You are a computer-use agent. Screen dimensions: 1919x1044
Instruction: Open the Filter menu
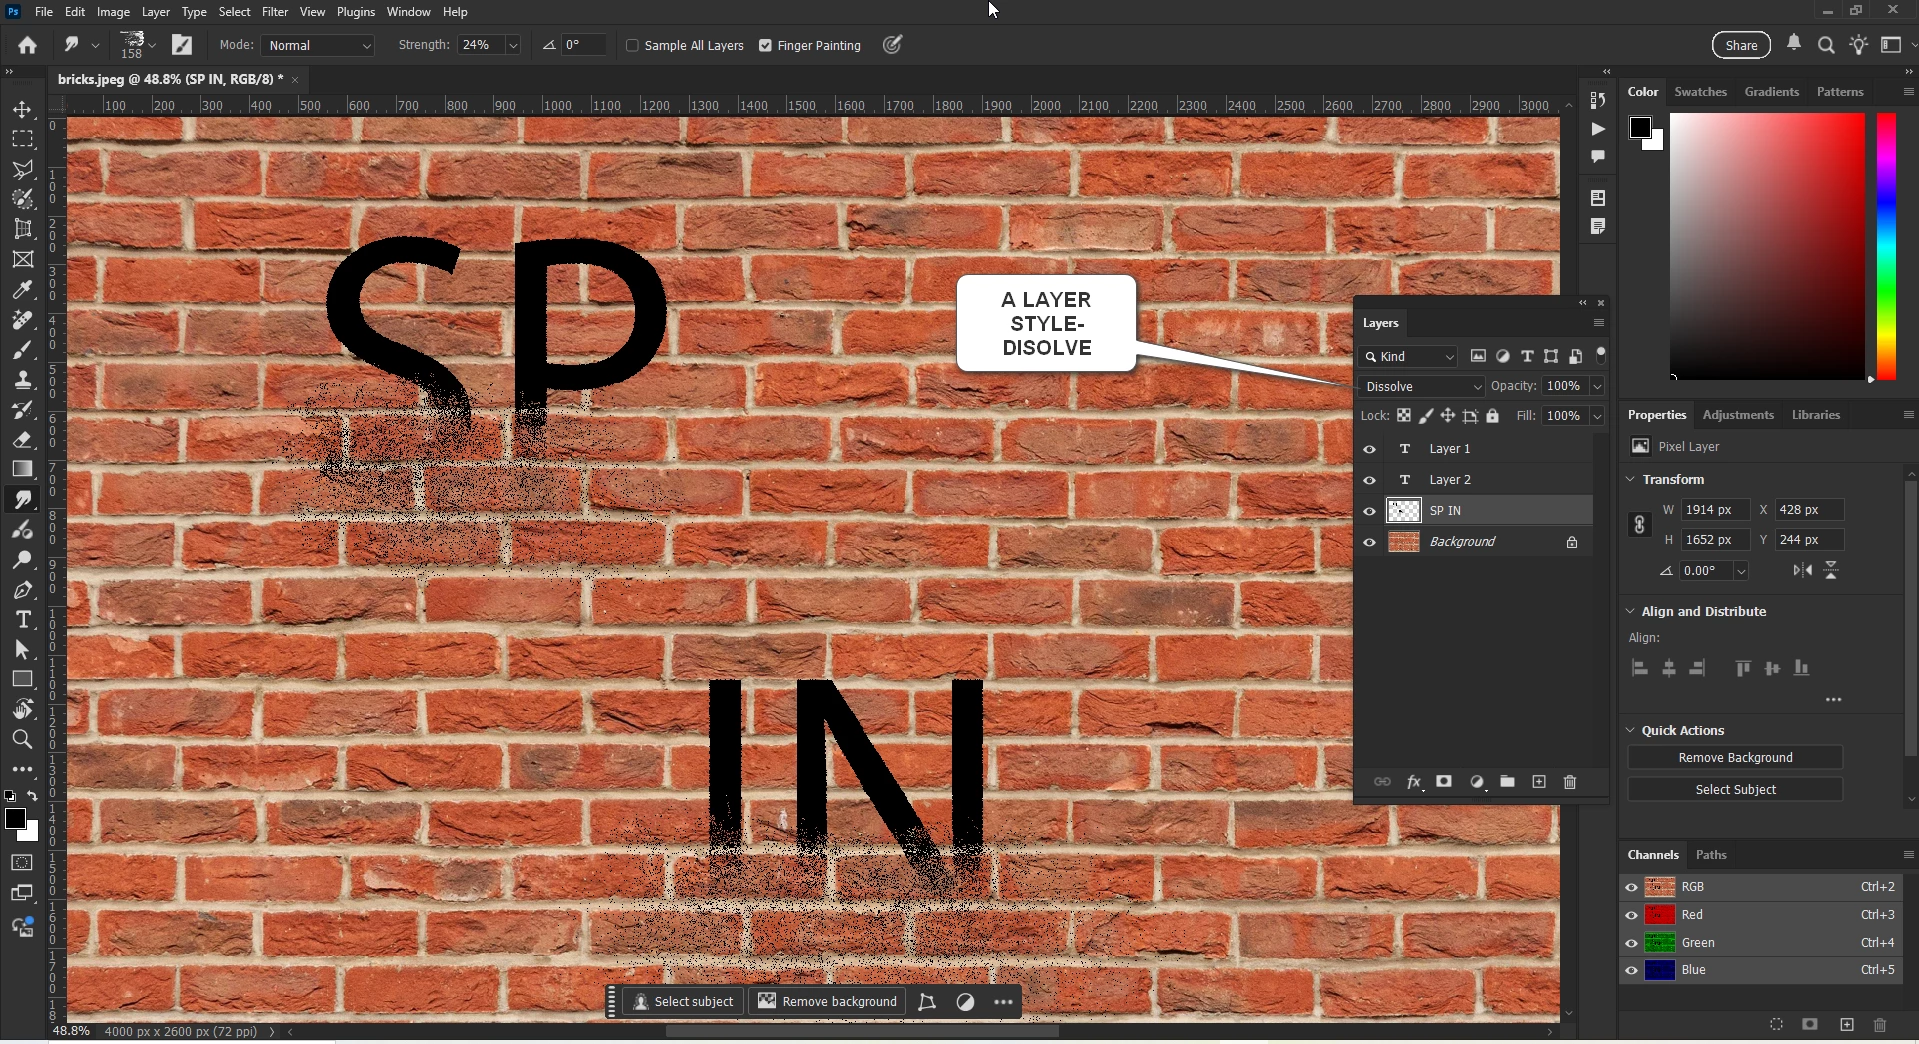tap(274, 12)
